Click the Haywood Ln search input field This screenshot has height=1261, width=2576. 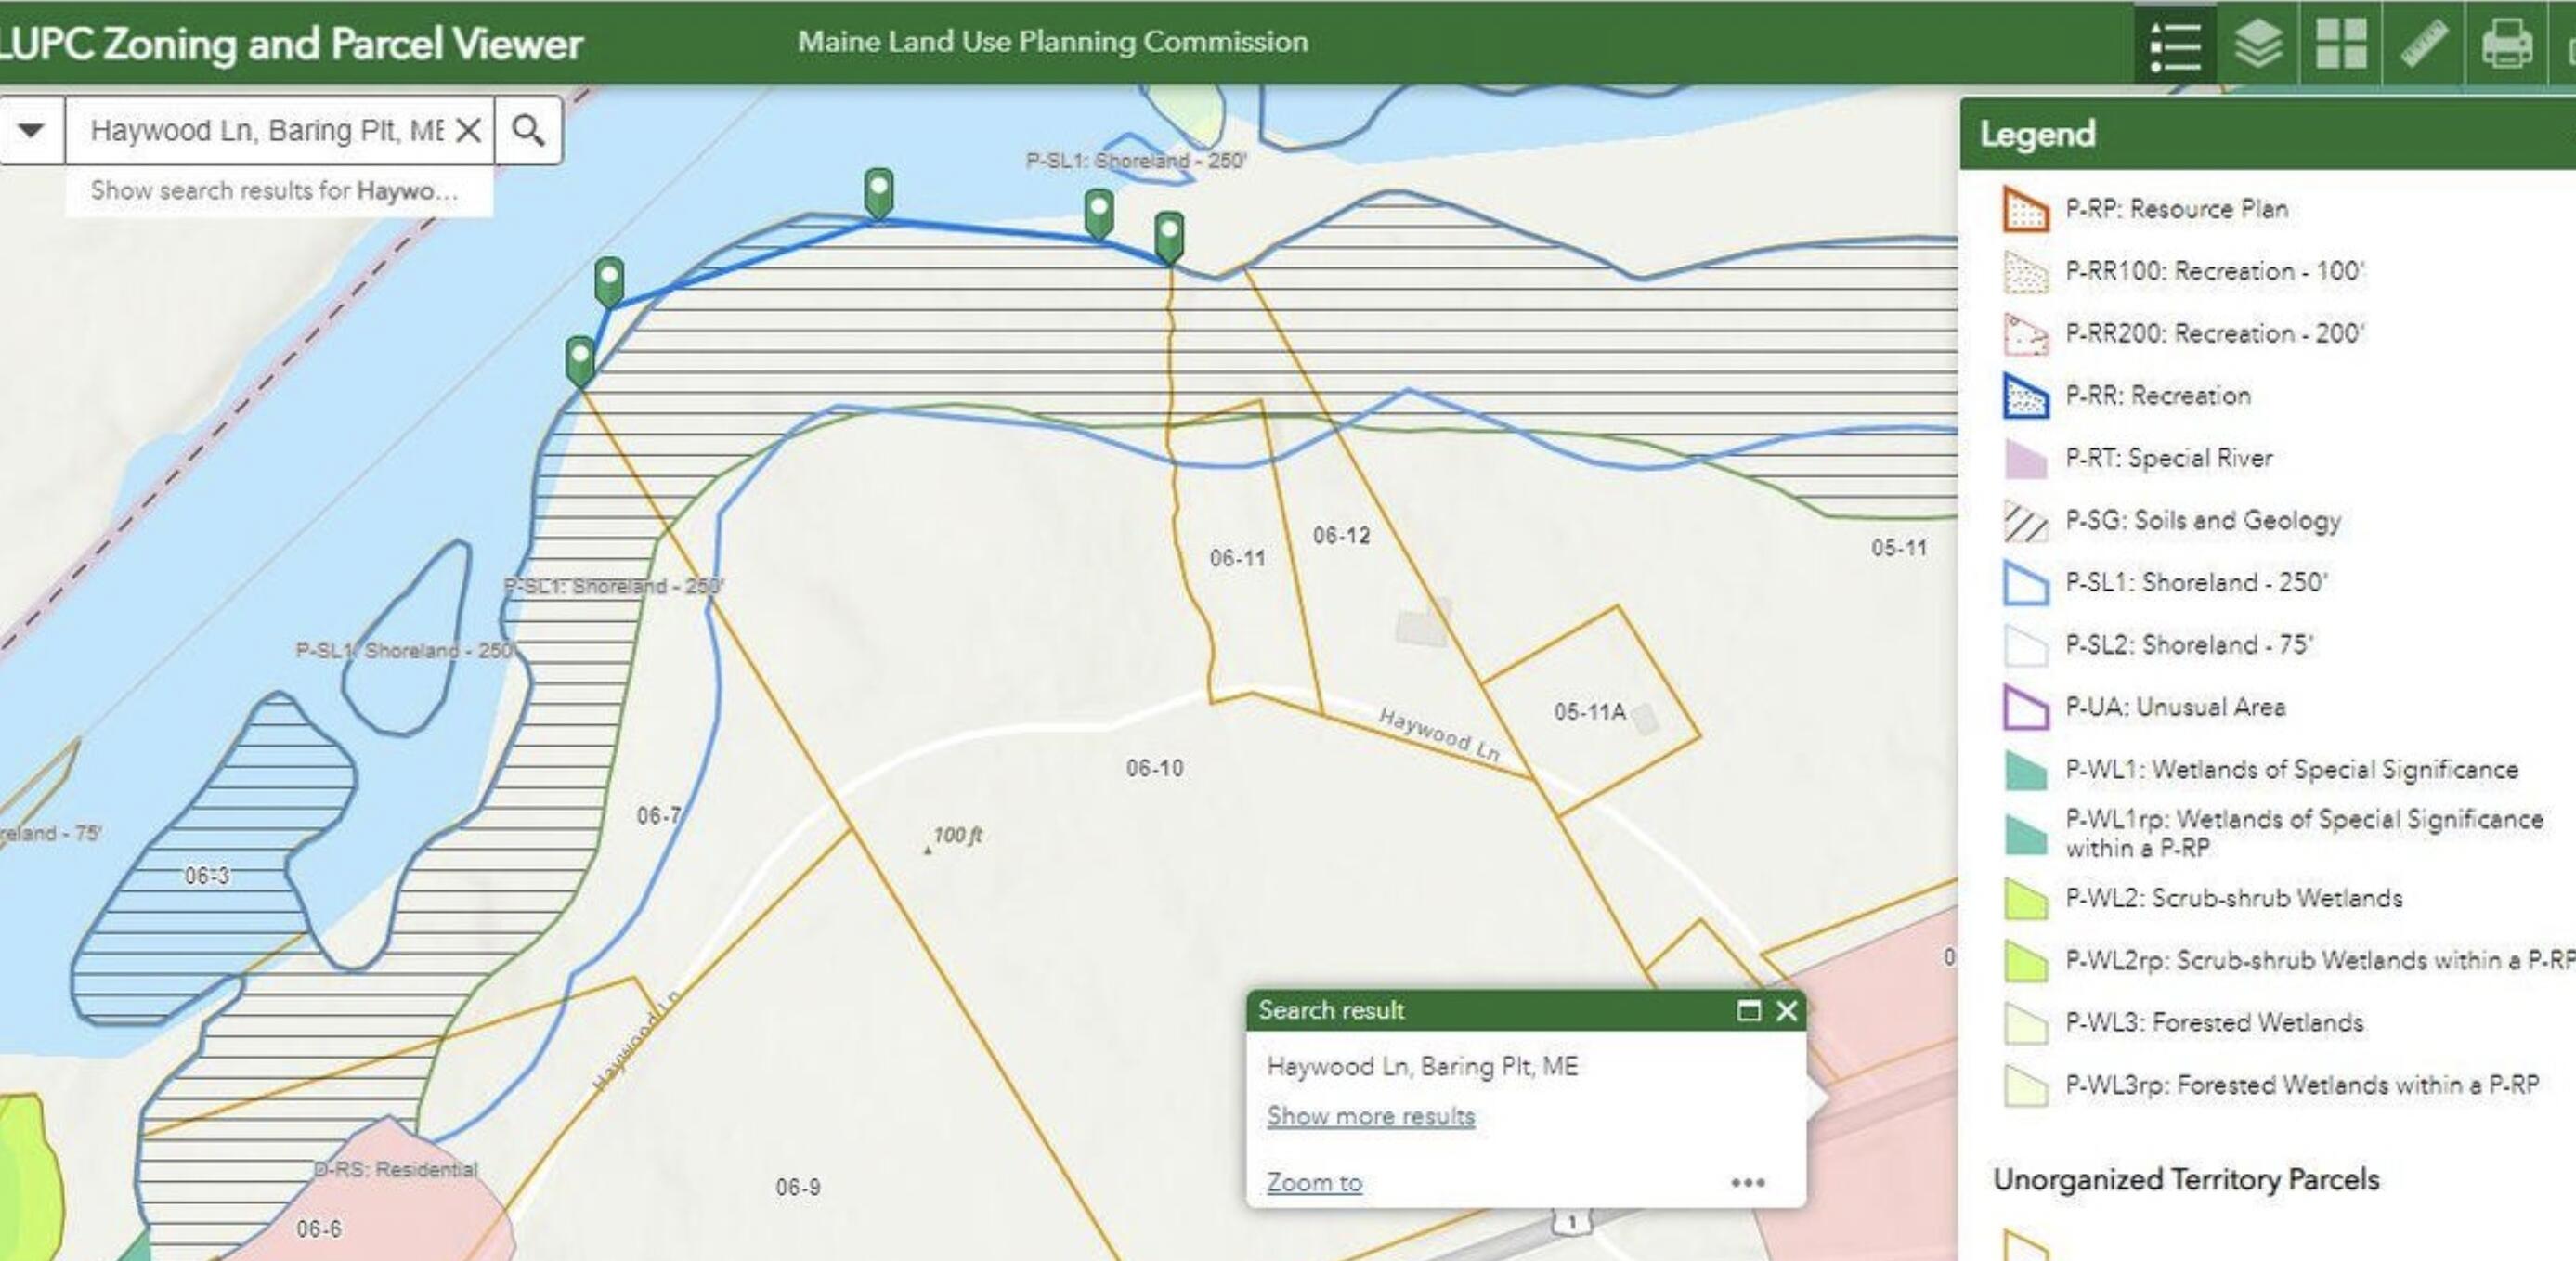(265, 130)
